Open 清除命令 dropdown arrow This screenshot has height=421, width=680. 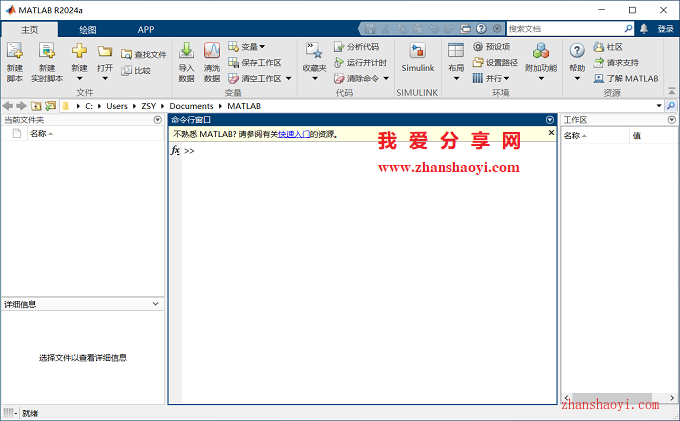386,78
